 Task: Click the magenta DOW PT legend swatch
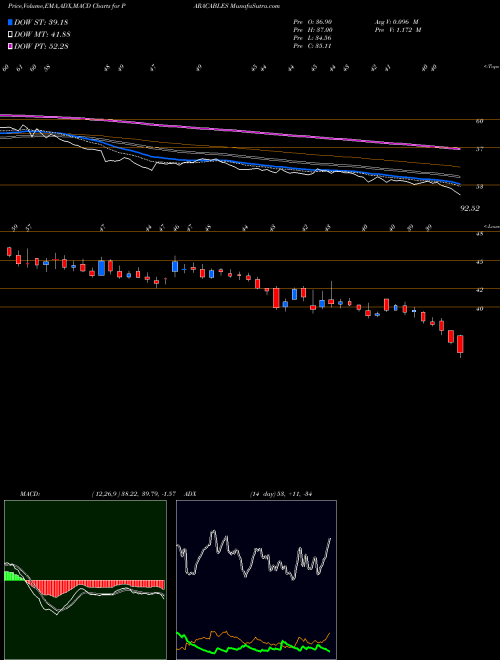[x=11, y=46]
